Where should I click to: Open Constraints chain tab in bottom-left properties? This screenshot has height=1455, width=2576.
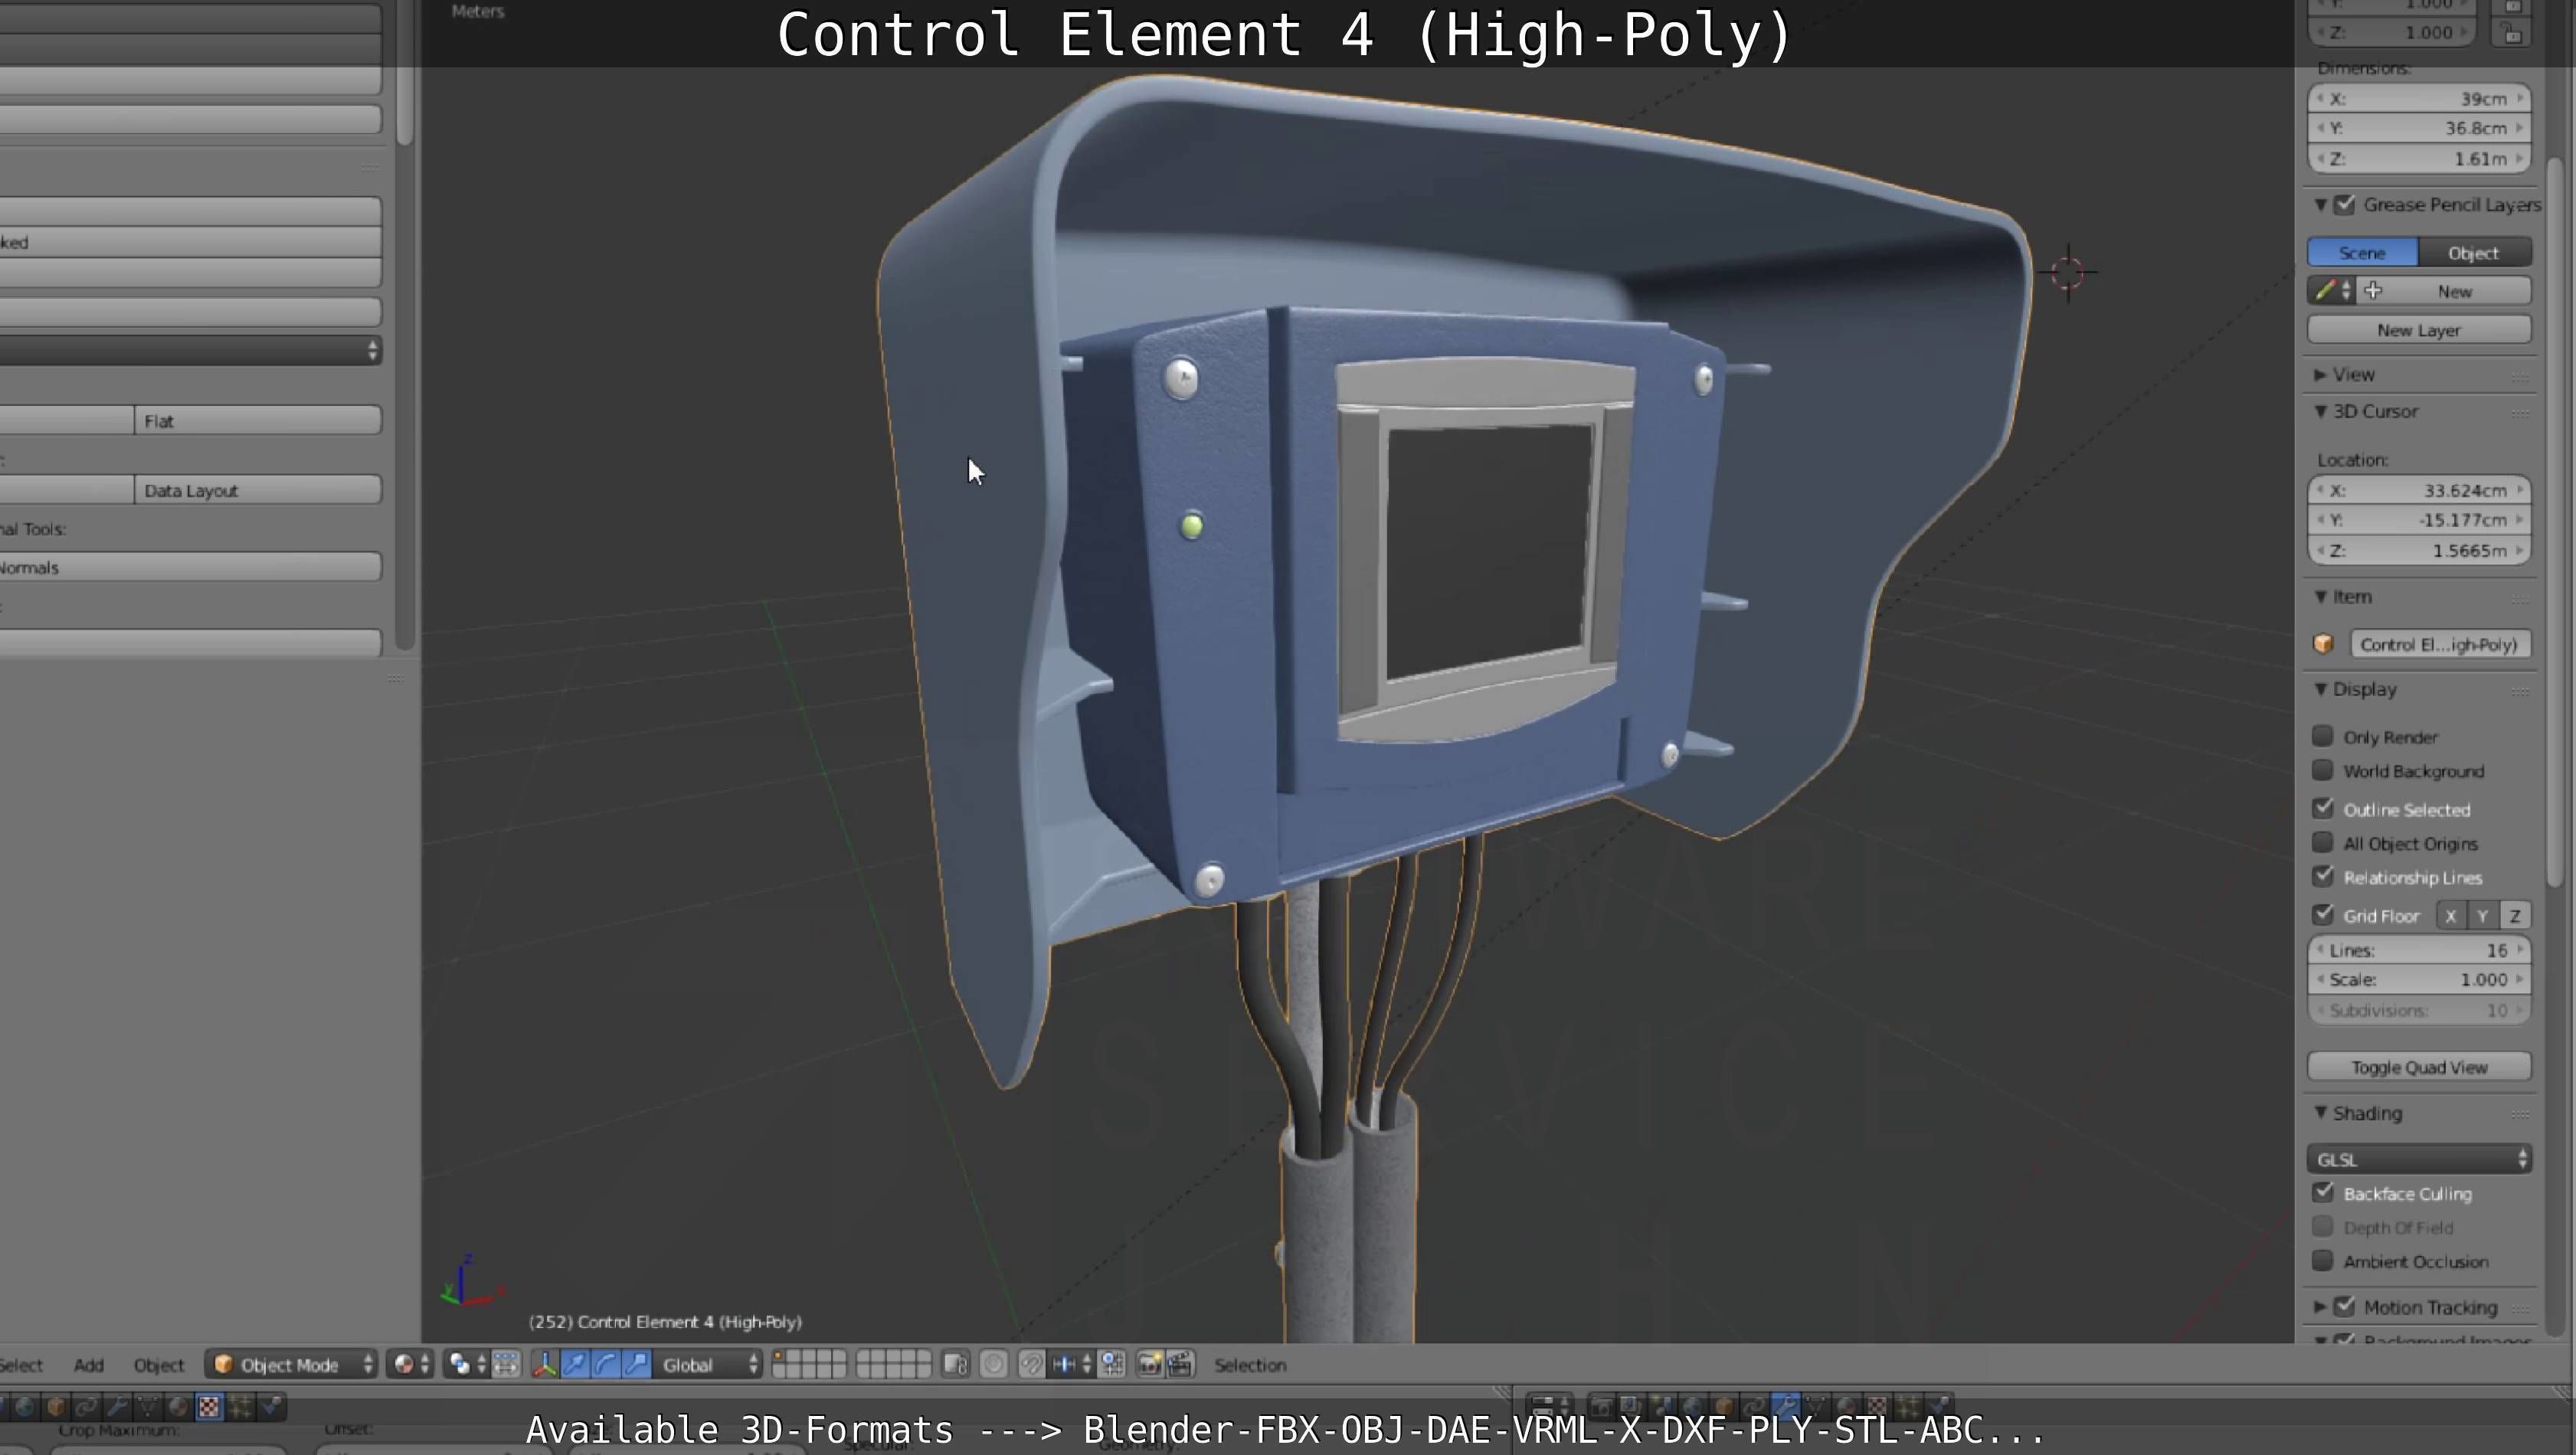point(87,1407)
